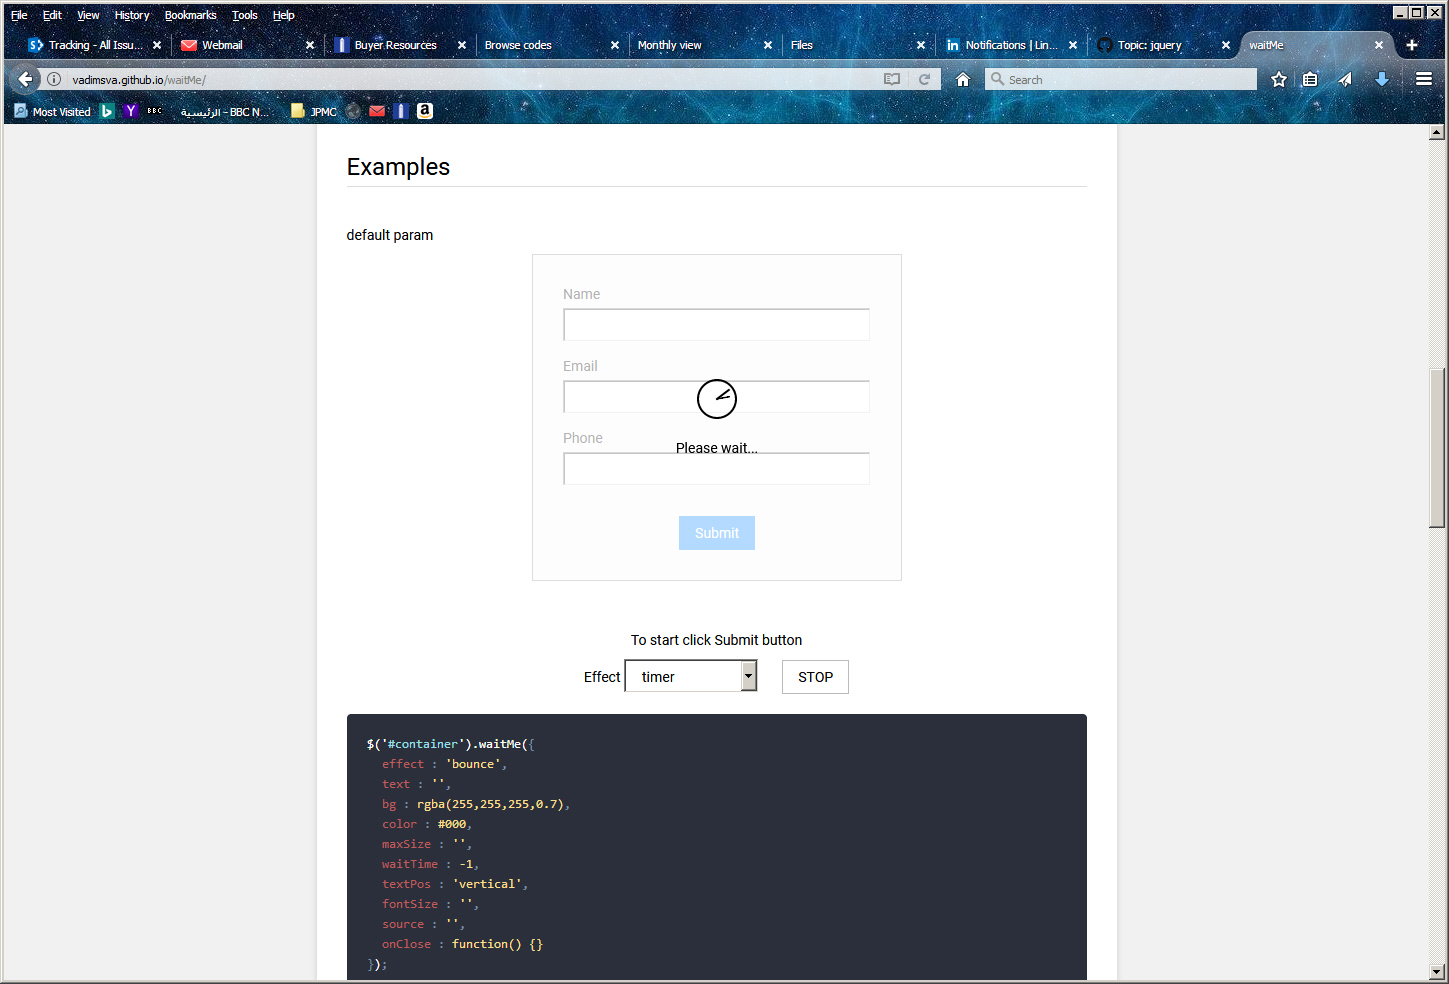
Task: Show bookmarks list icon
Action: point(1310,79)
